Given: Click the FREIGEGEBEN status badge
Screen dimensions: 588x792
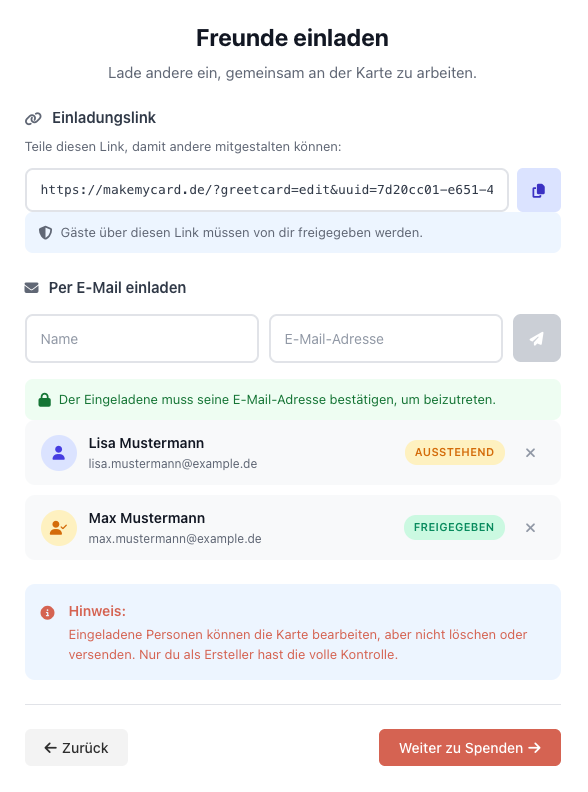Looking at the screenshot, I should click(x=454, y=527).
